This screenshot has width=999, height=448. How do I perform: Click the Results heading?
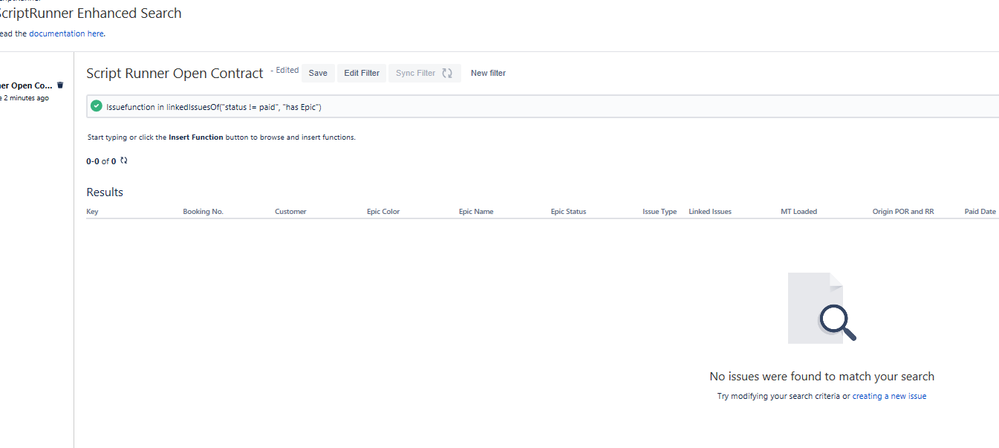(104, 192)
